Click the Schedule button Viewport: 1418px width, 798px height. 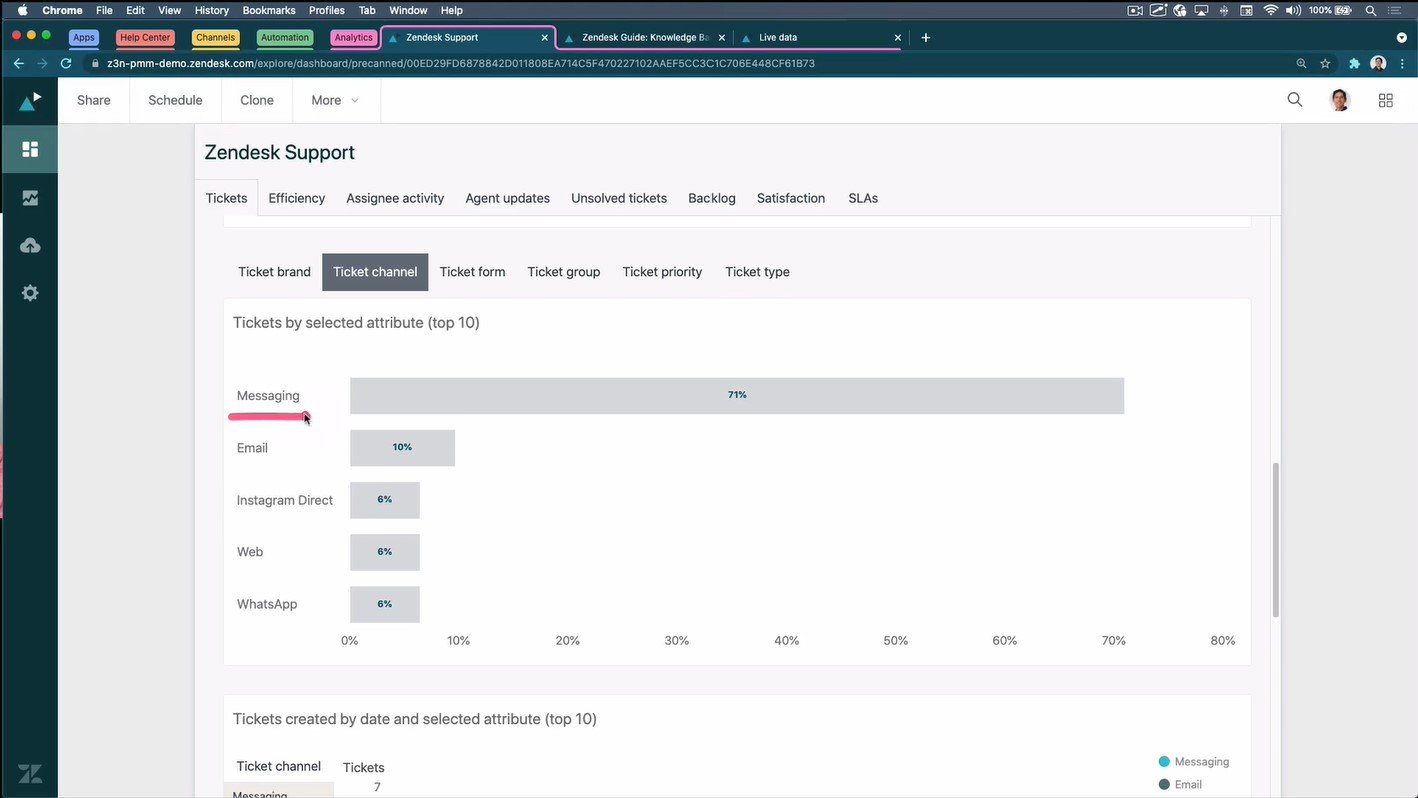coord(175,100)
